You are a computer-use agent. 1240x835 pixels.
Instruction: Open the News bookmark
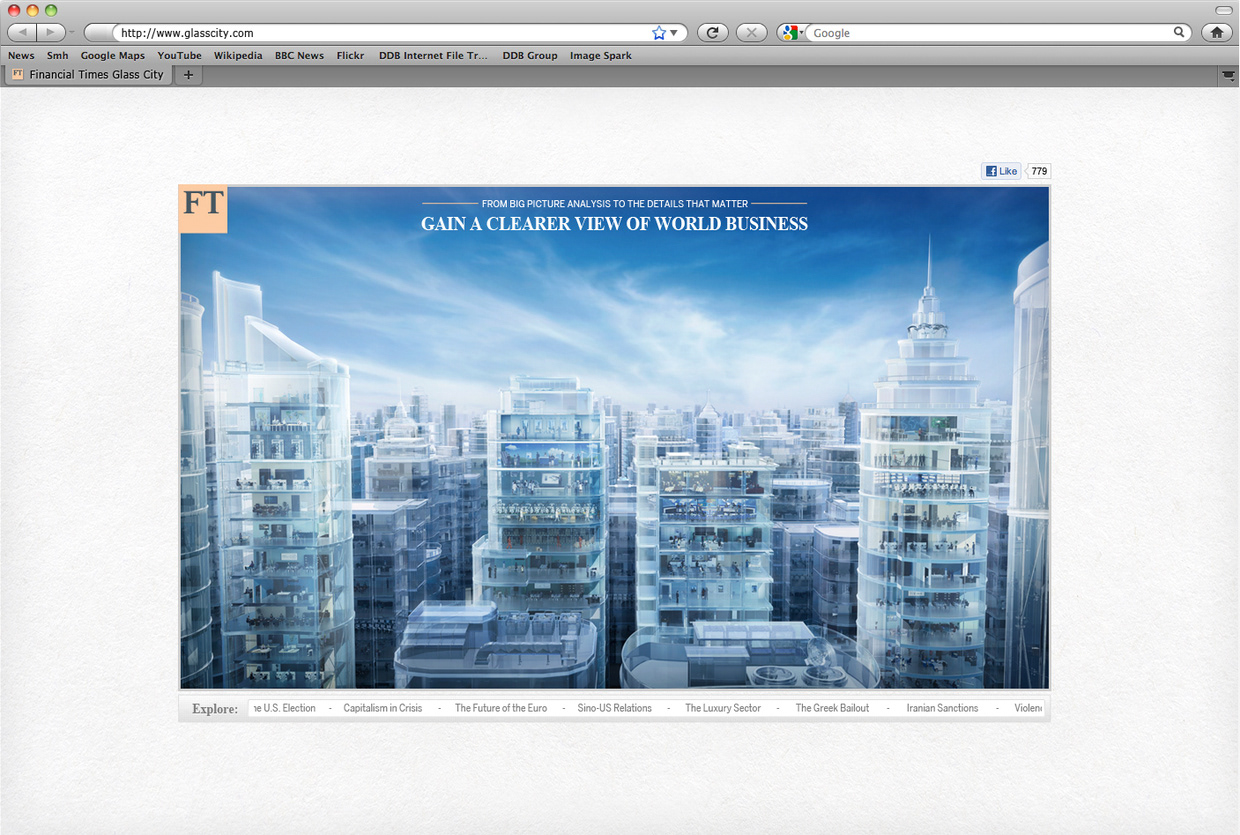[x=21, y=56]
